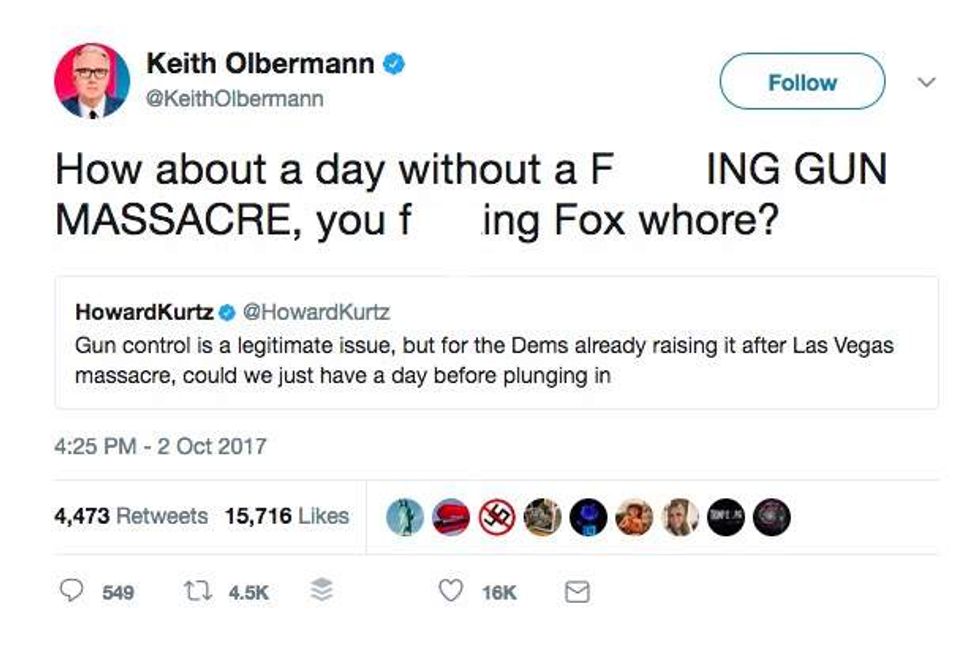Open the Keith Olbermann display name link
980x645 pixels.
point(260,65)
